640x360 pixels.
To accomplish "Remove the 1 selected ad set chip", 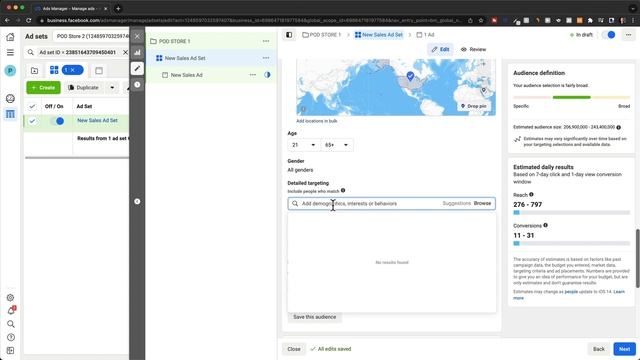I will coord(73,70).
